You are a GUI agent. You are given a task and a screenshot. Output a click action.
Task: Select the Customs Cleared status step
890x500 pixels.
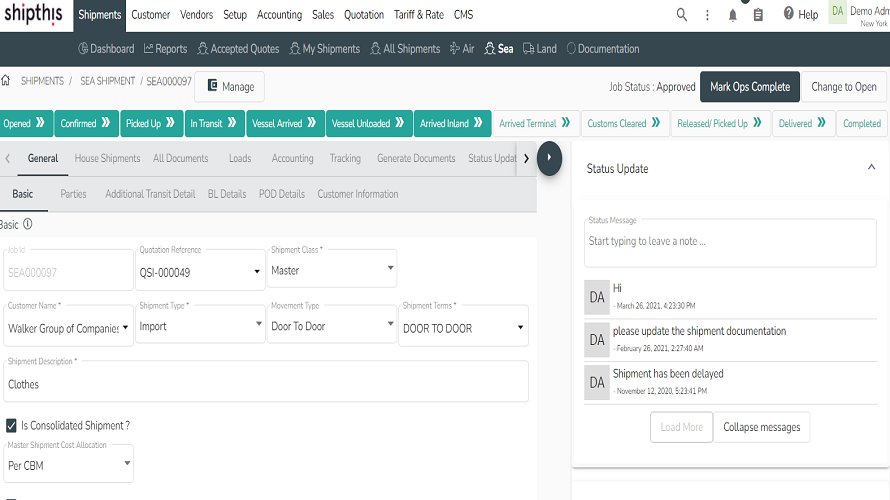624,123
